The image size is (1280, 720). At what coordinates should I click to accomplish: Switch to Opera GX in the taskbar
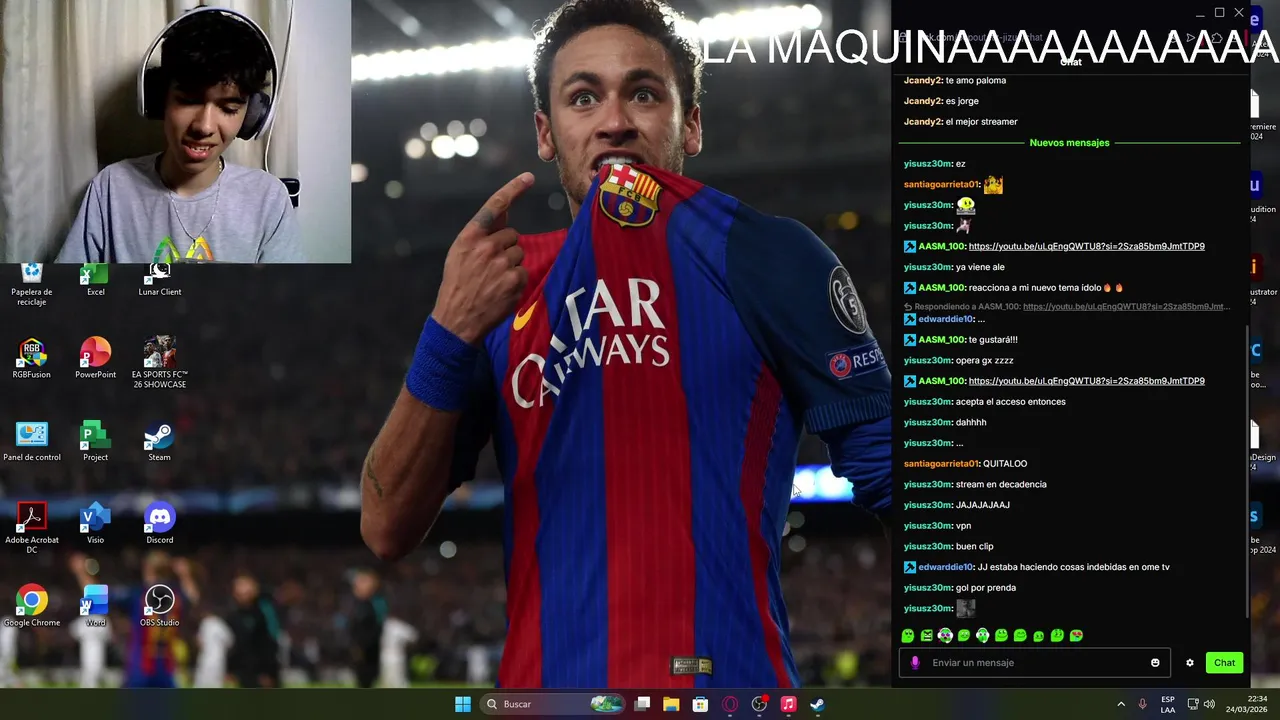coord(730,704)
